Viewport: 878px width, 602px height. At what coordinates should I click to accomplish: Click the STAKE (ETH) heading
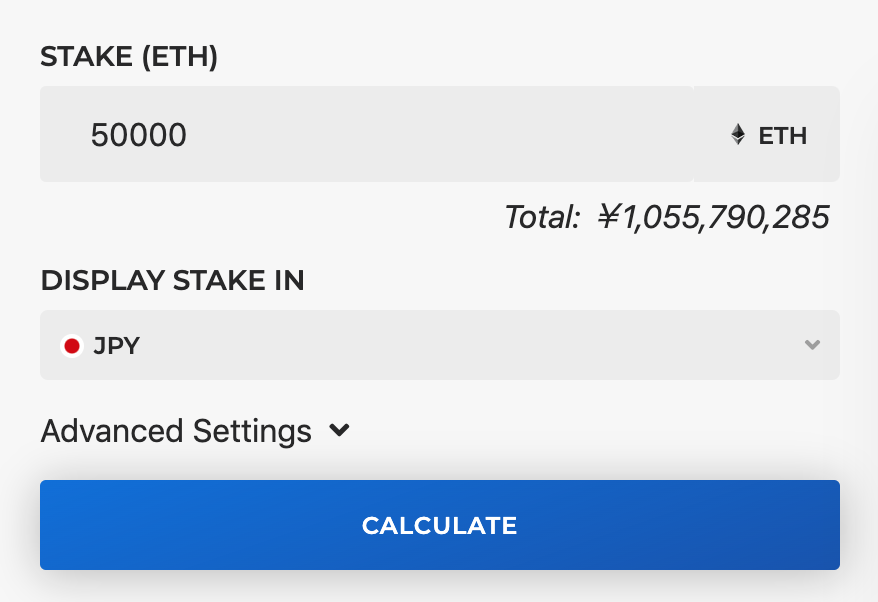pos(129,57)
